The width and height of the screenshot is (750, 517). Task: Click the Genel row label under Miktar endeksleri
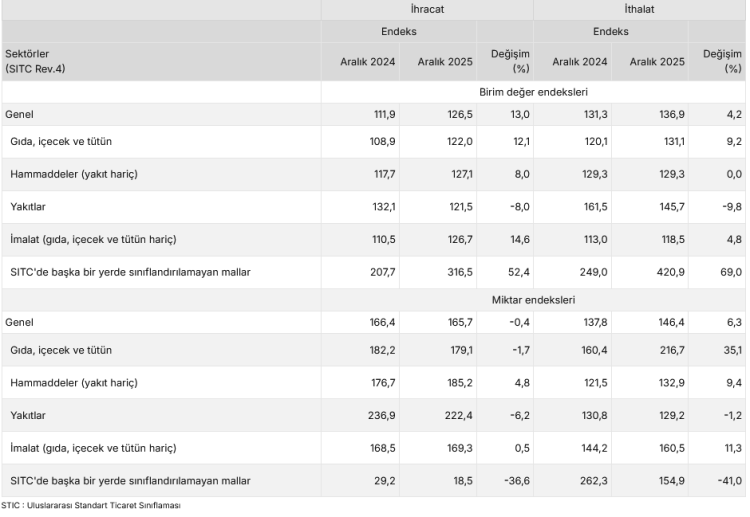tap(19, 322)
